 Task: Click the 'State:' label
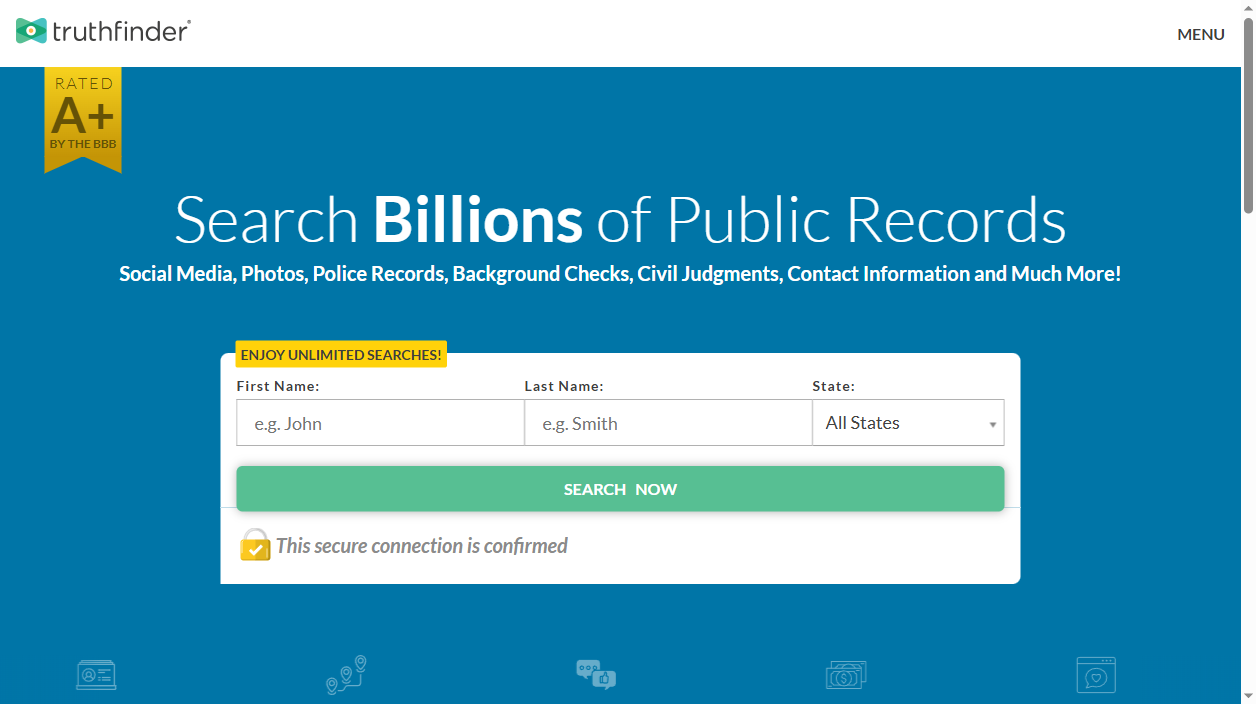(834, 386)
